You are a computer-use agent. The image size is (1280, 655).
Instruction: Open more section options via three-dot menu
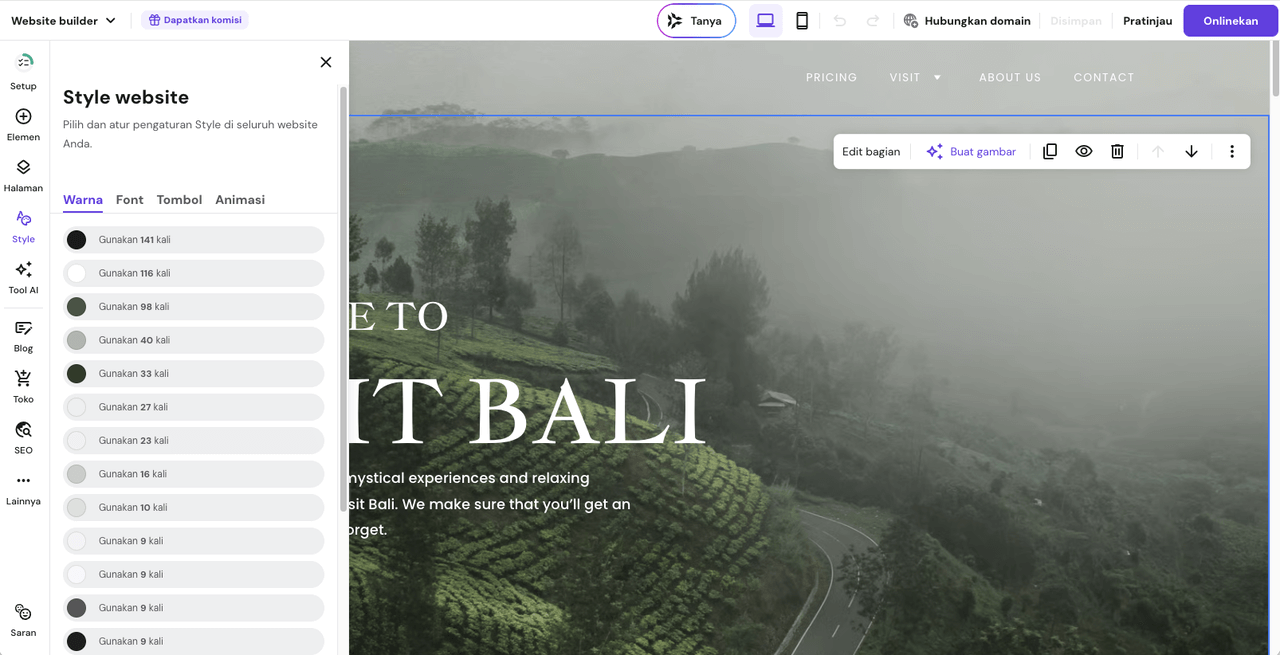tap(1232, 151)
